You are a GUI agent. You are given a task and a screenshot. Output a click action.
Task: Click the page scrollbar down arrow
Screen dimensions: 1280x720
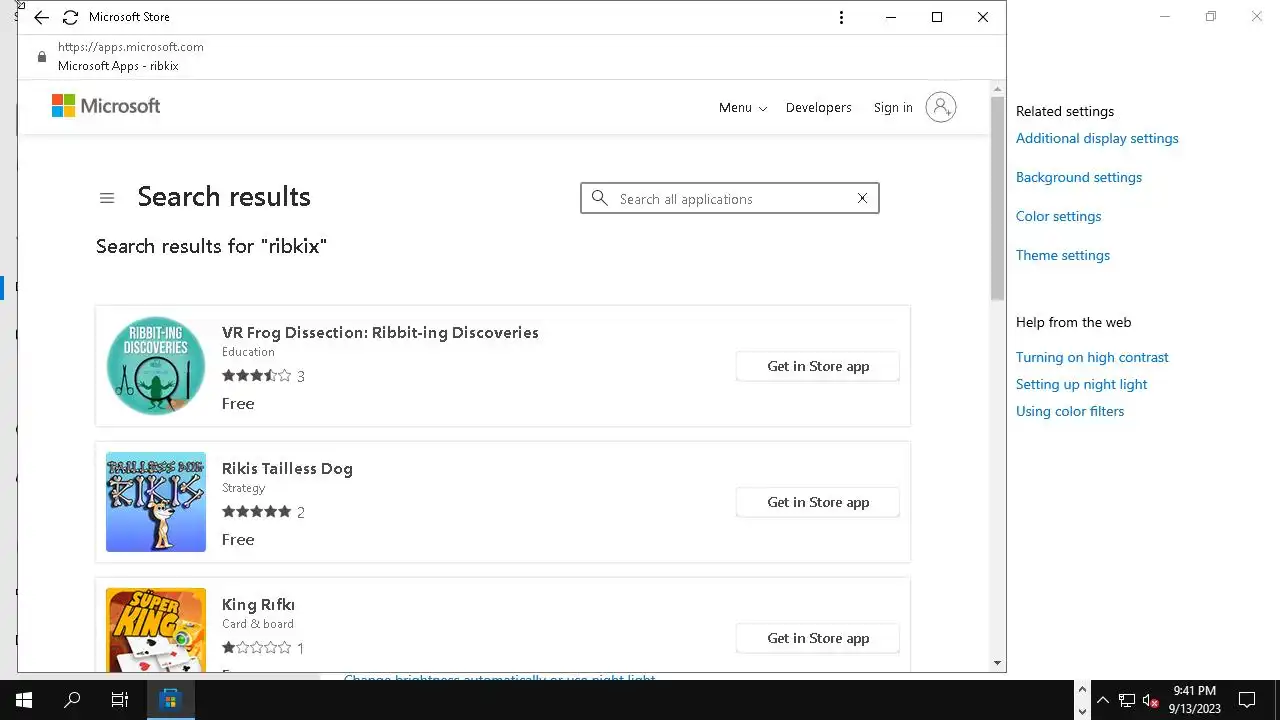coord(997,663)
